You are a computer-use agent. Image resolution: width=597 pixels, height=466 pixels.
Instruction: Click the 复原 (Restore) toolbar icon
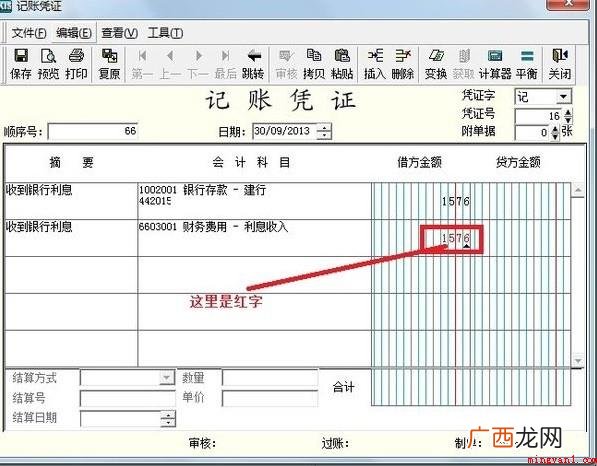point(109,64)
